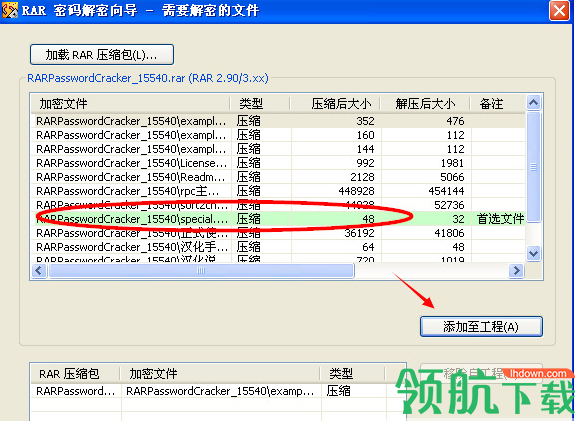Click the vertical scrollbar thumb in file list
575x421 pixels.
coord(533,167)
